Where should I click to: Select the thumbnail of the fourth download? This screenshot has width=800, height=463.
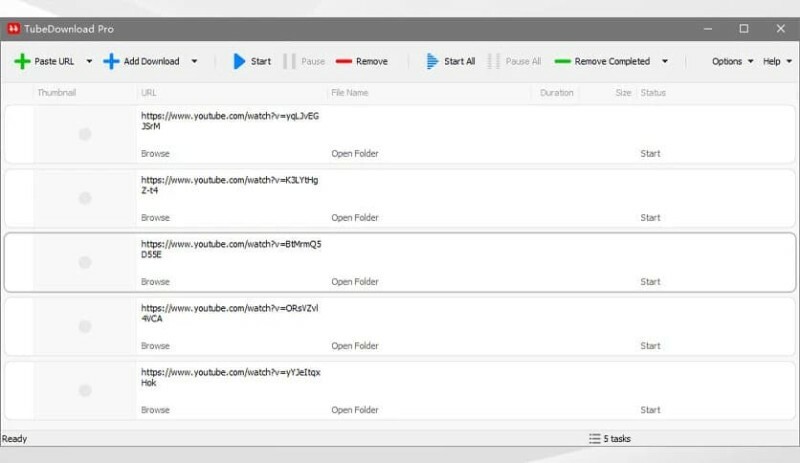pos(85,327)
